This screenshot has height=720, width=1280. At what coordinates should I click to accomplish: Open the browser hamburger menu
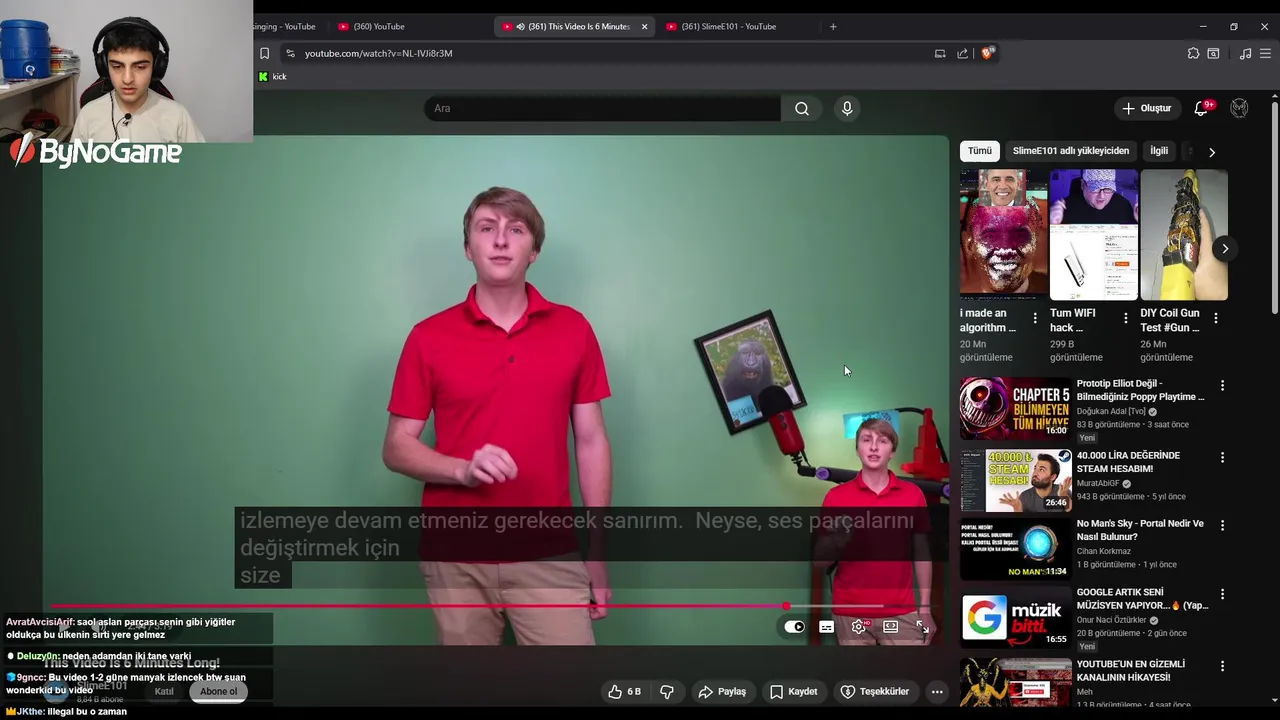tap(1266, 53)
